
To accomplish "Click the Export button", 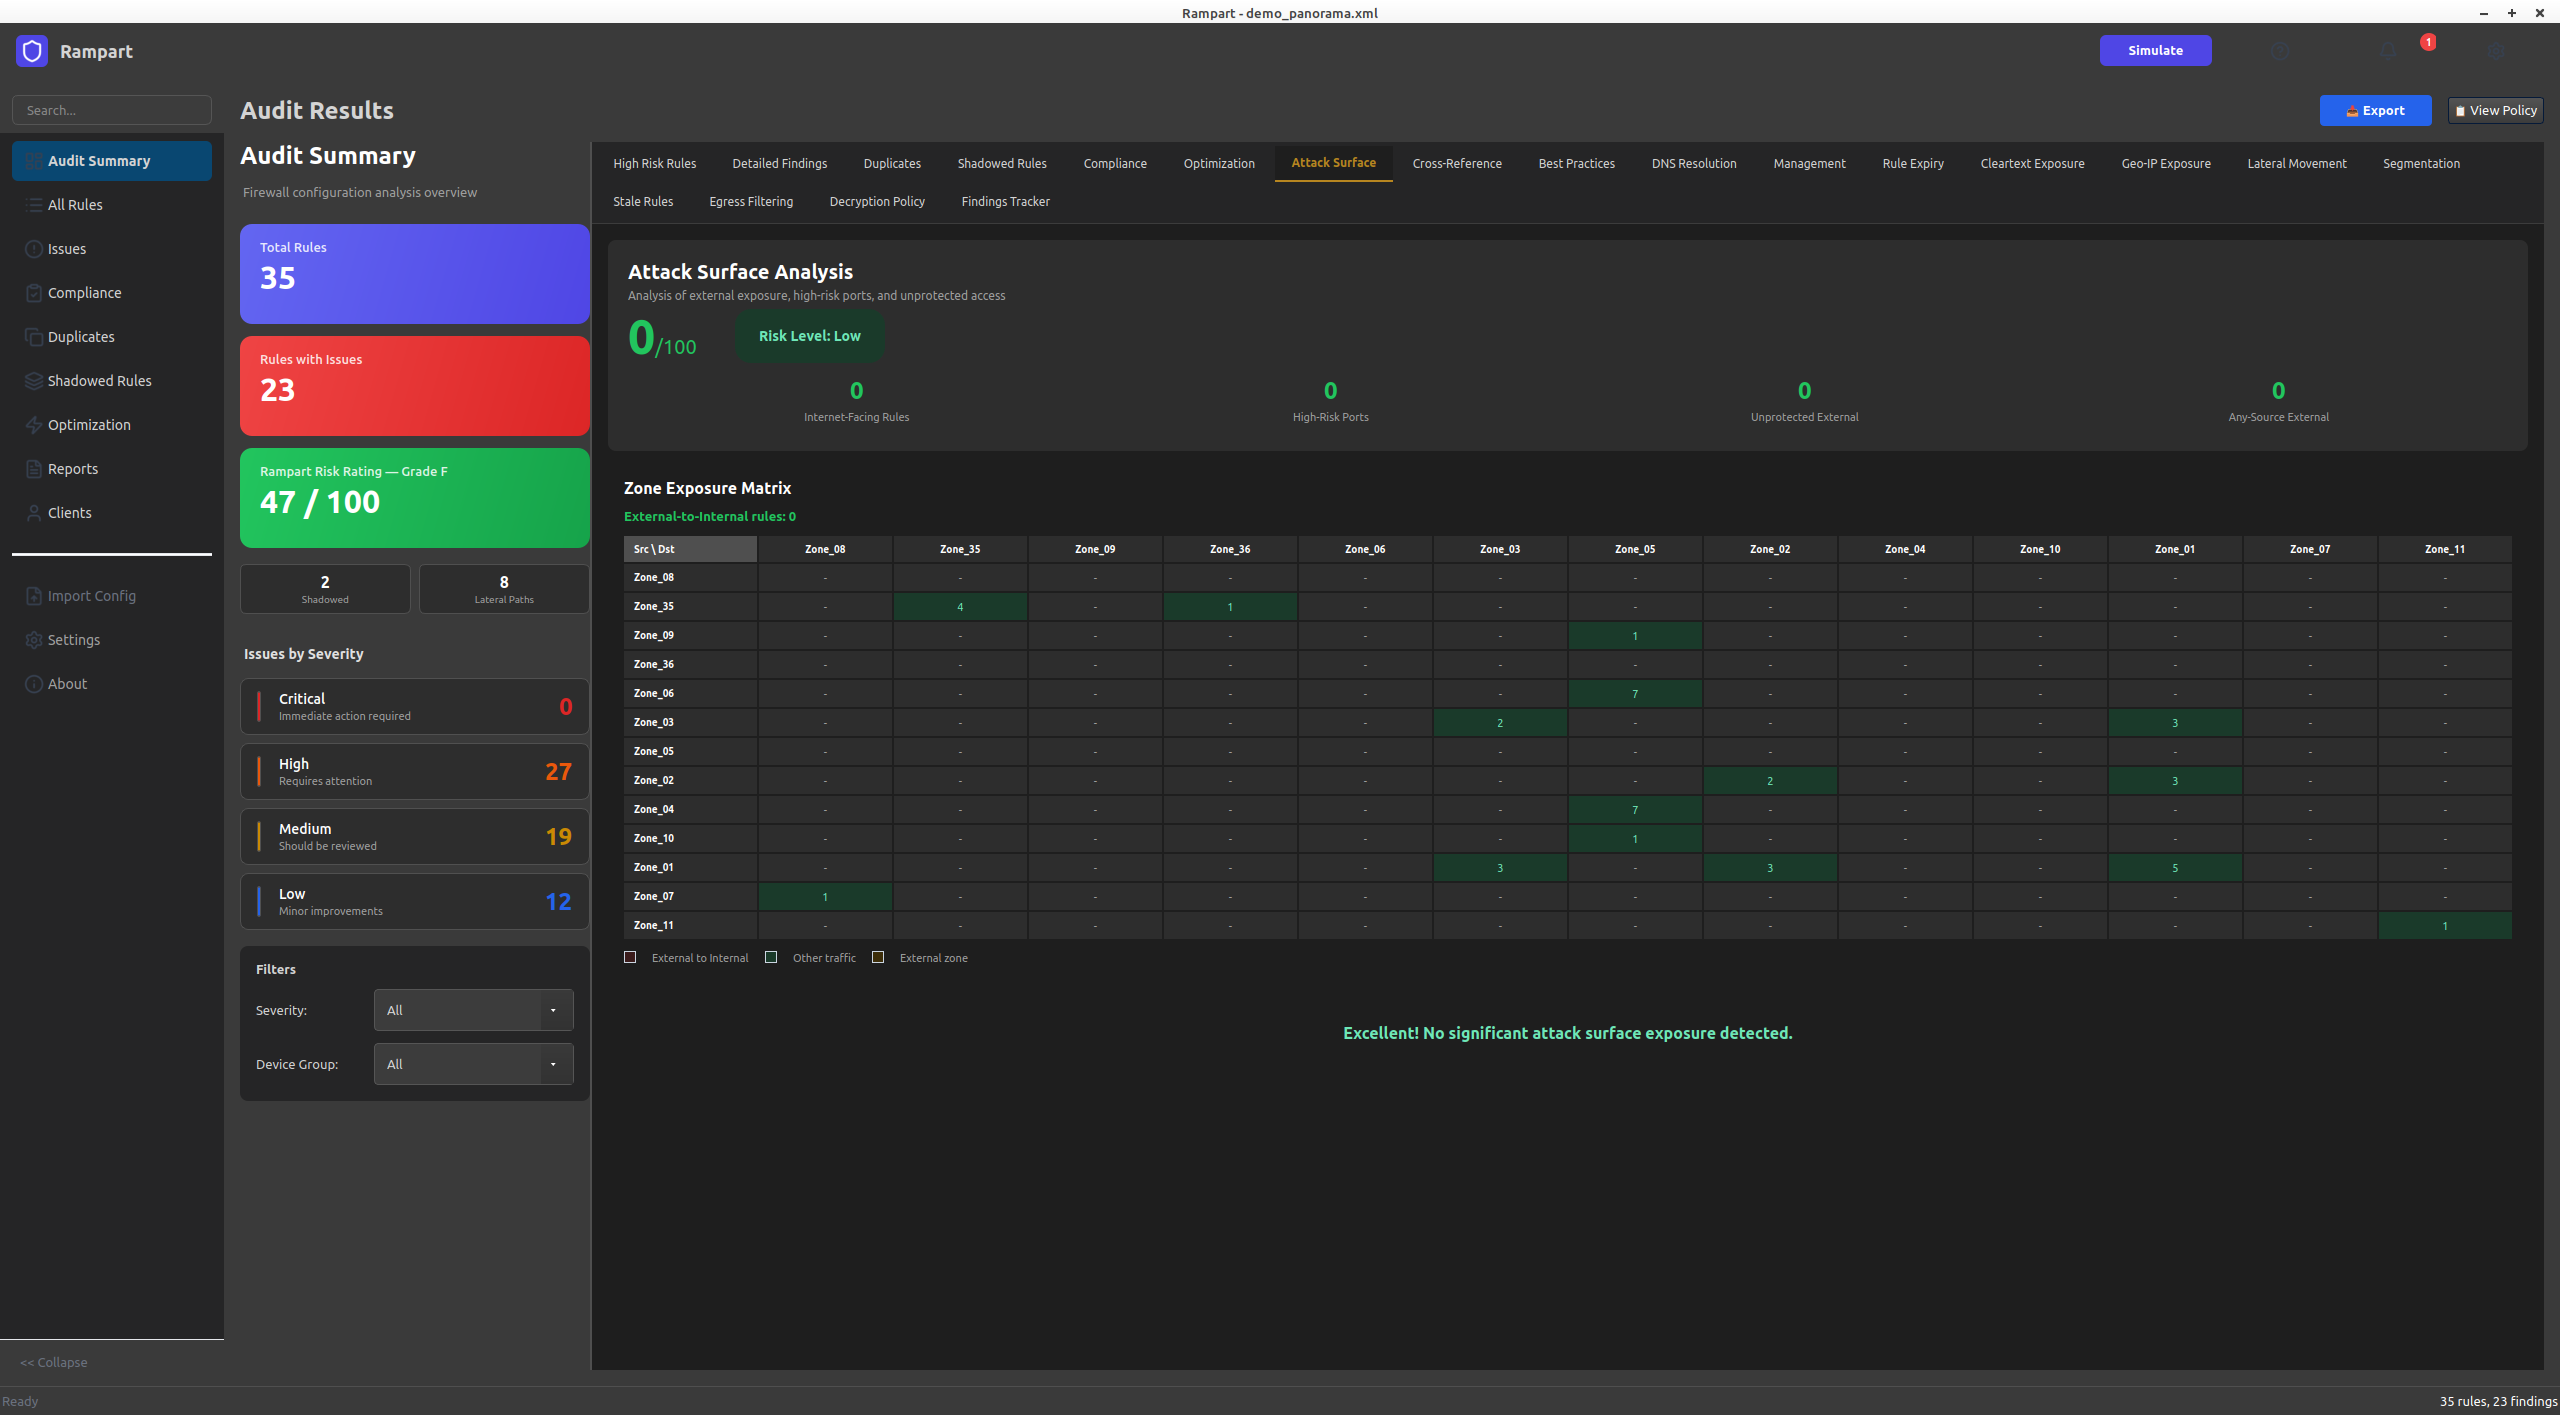I will (2375, 111).
